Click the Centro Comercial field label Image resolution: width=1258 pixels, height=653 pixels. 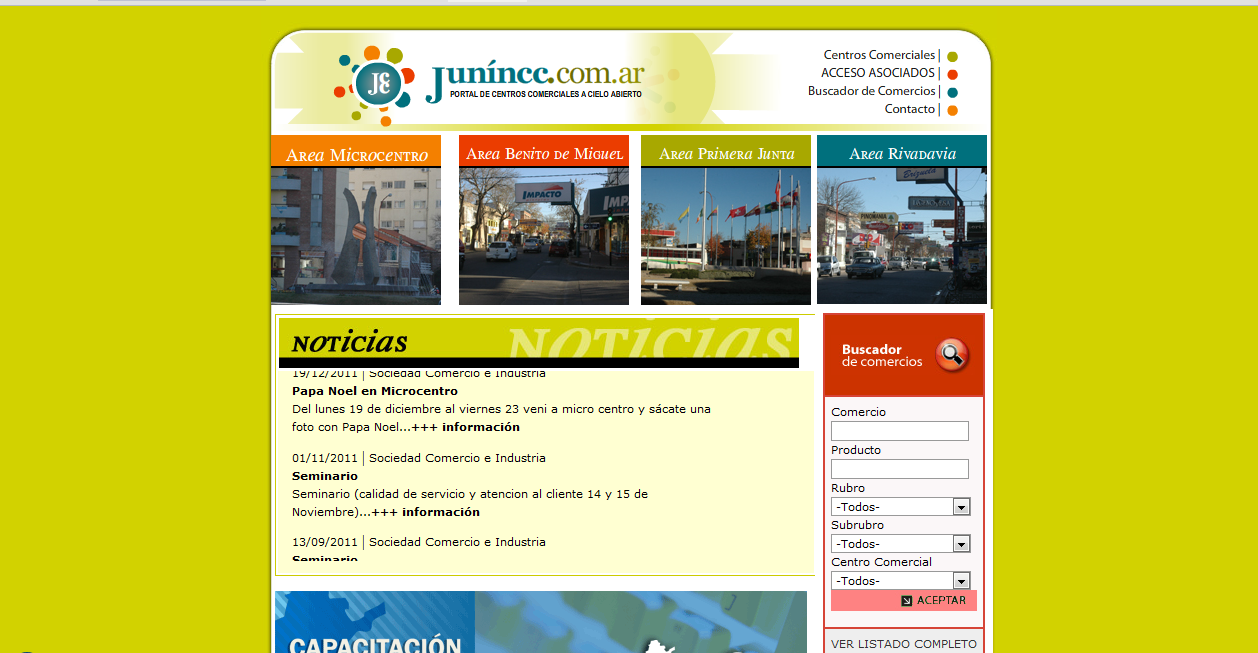coord(881,562)
